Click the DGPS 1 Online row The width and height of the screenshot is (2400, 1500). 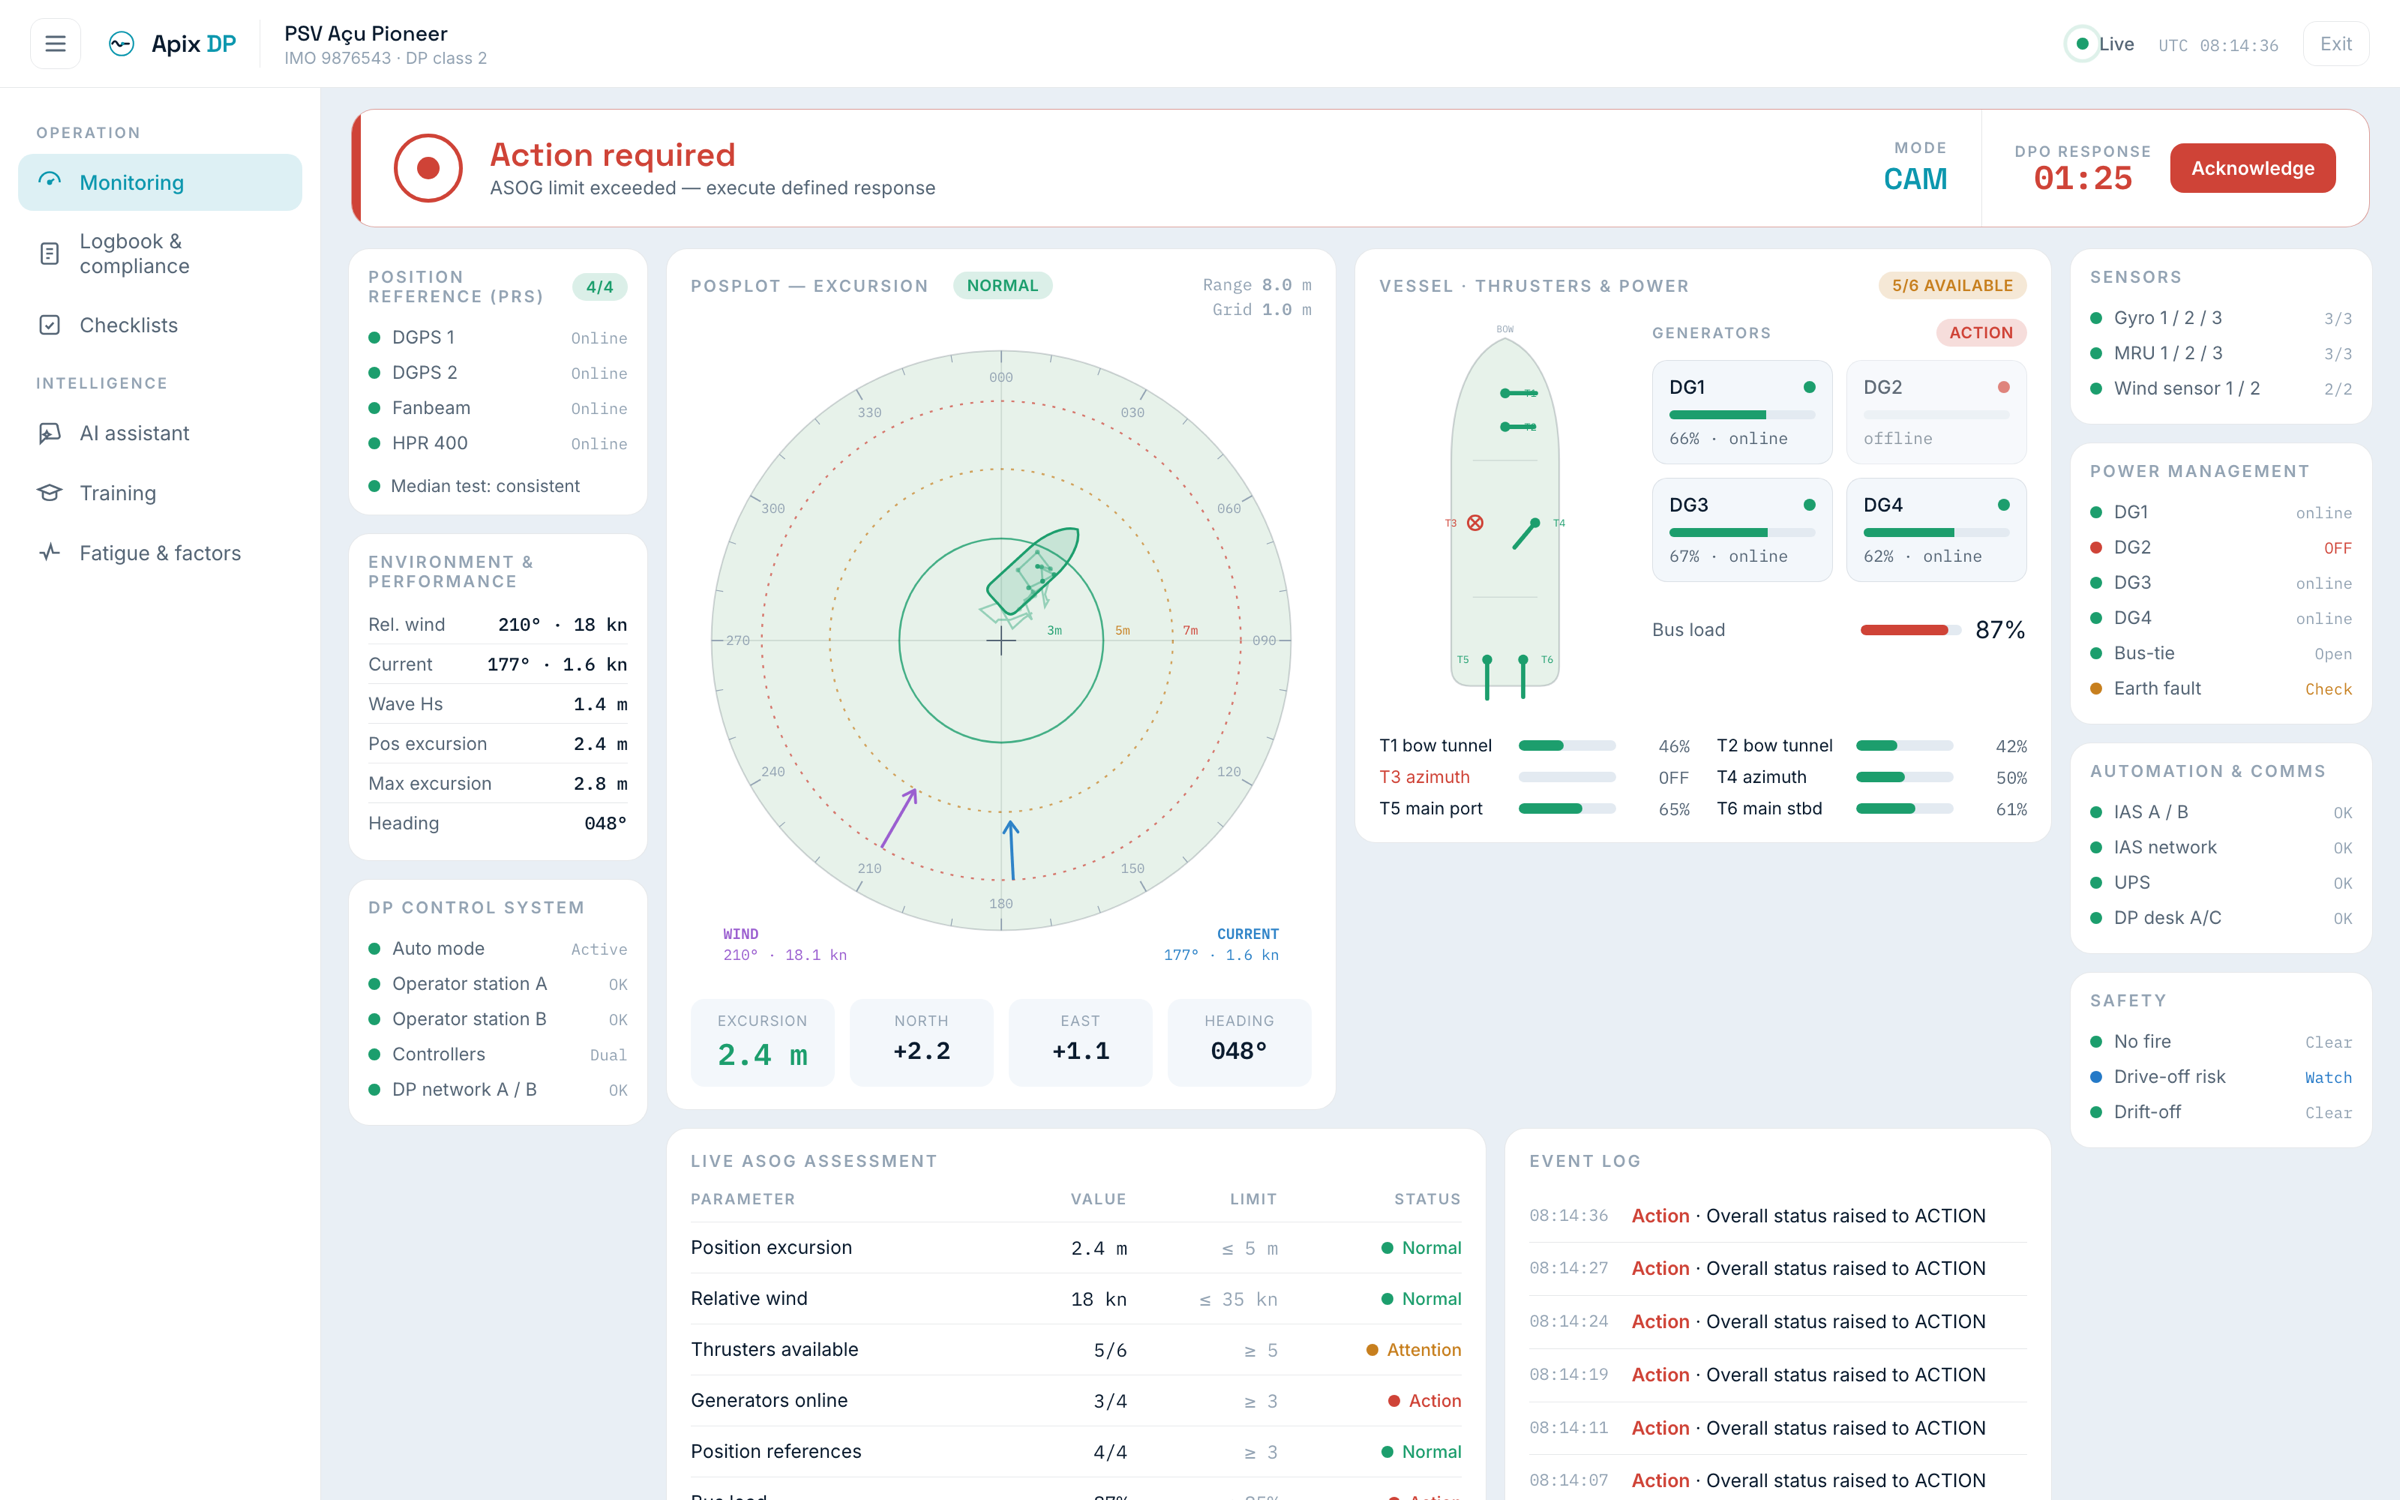click(x=498, y=338)
